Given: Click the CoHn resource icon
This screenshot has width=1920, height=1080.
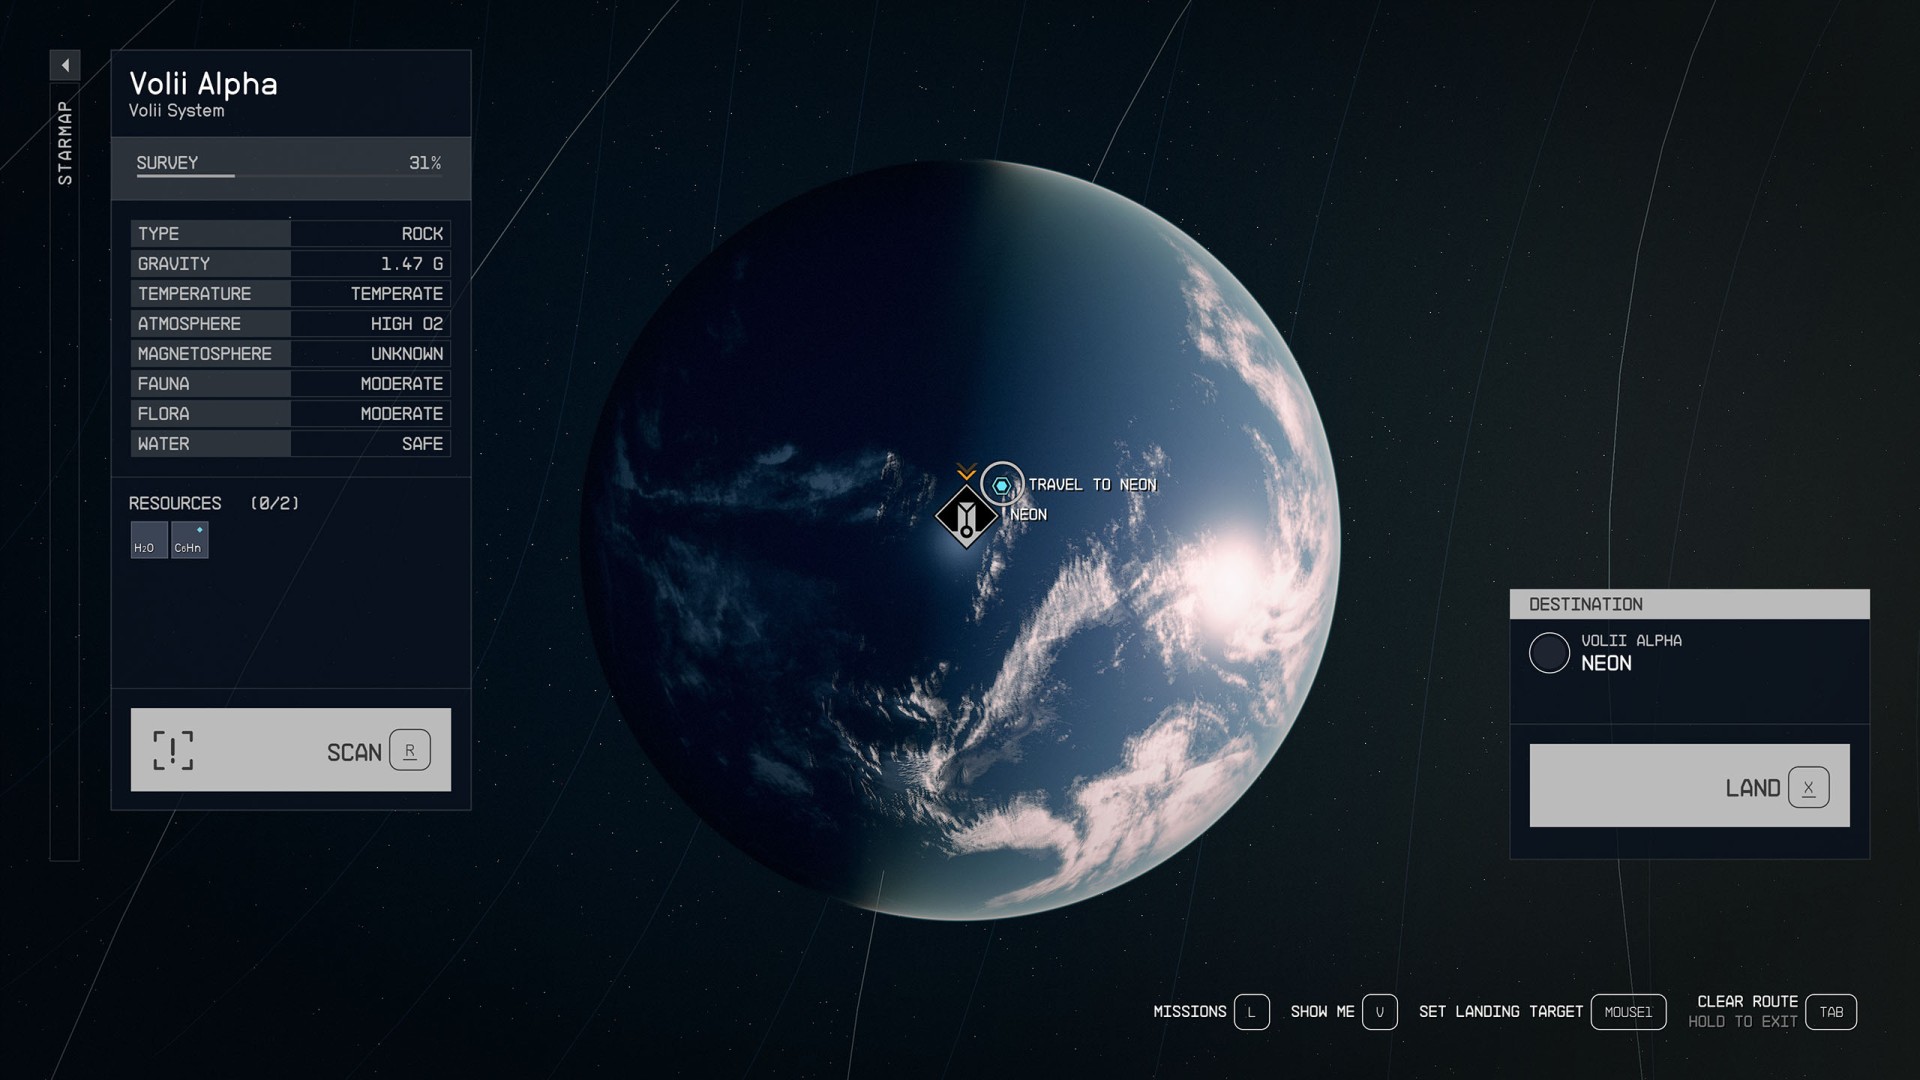Looking at the screenshot, I should pyautogui.click(x=189, y=540).
